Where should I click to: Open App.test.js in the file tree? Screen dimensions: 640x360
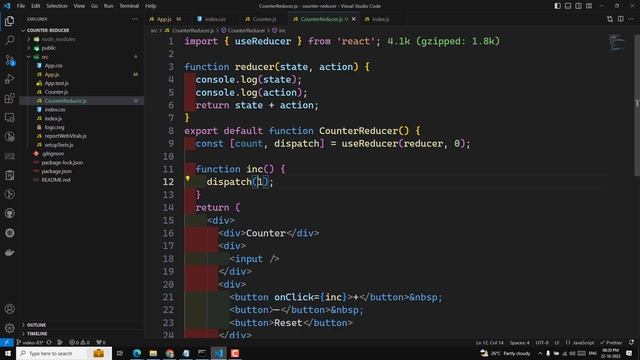tap(56, 83)
